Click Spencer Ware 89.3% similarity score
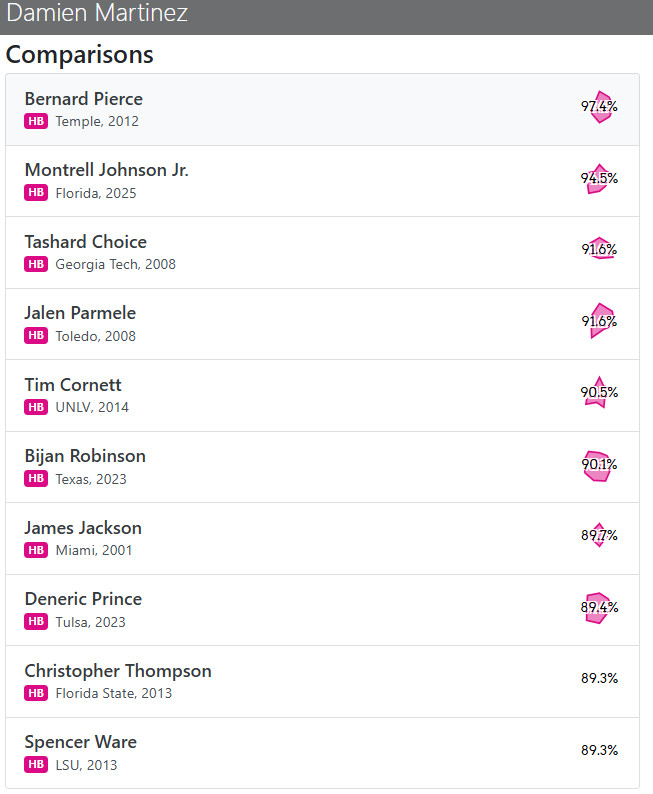 point(599,750)
